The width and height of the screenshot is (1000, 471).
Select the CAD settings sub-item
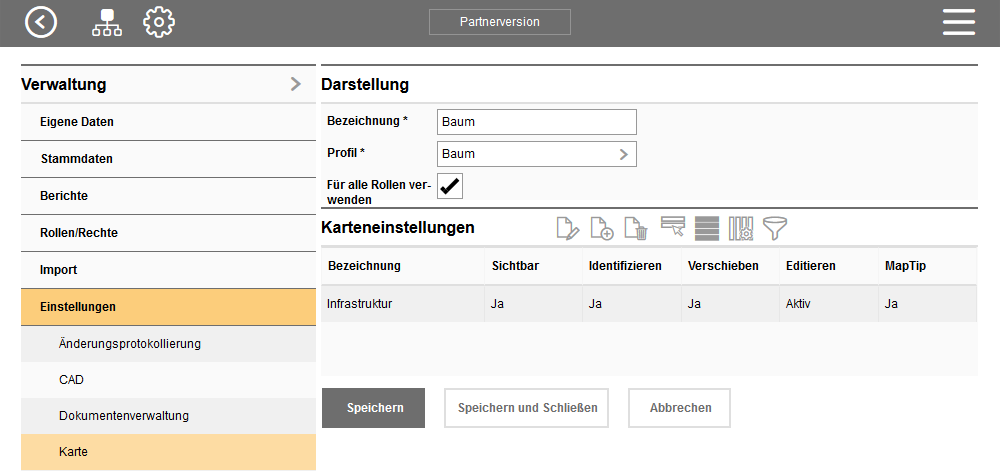click(x=72, y=380)
